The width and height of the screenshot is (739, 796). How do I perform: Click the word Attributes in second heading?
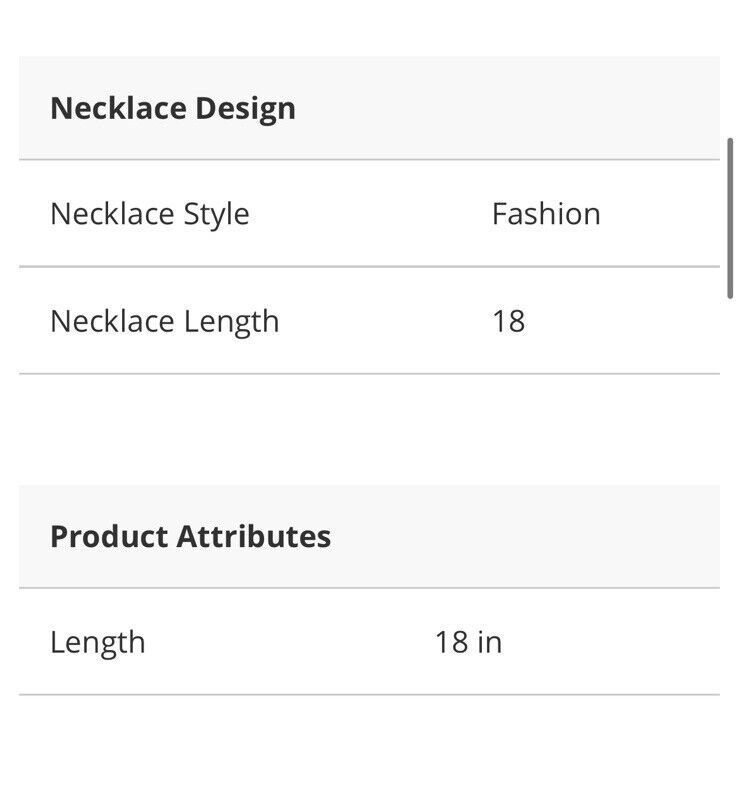click(254, 536)
